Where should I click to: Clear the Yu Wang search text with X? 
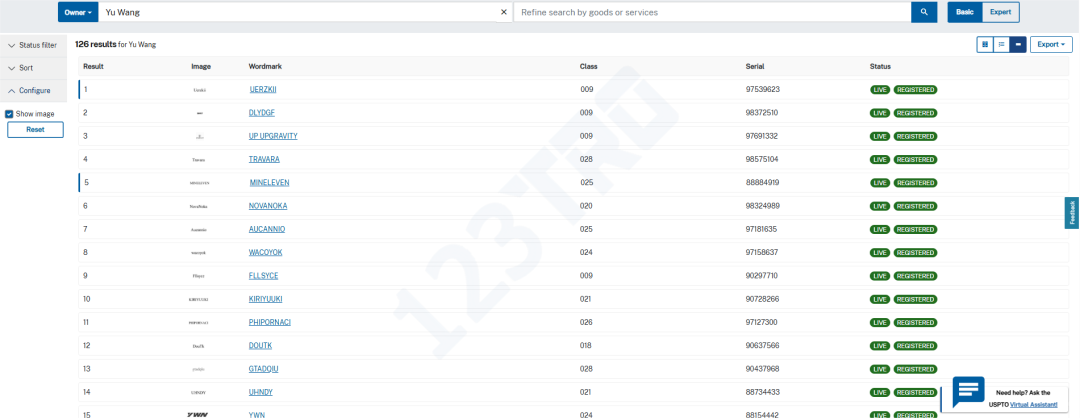click(503, 12)
